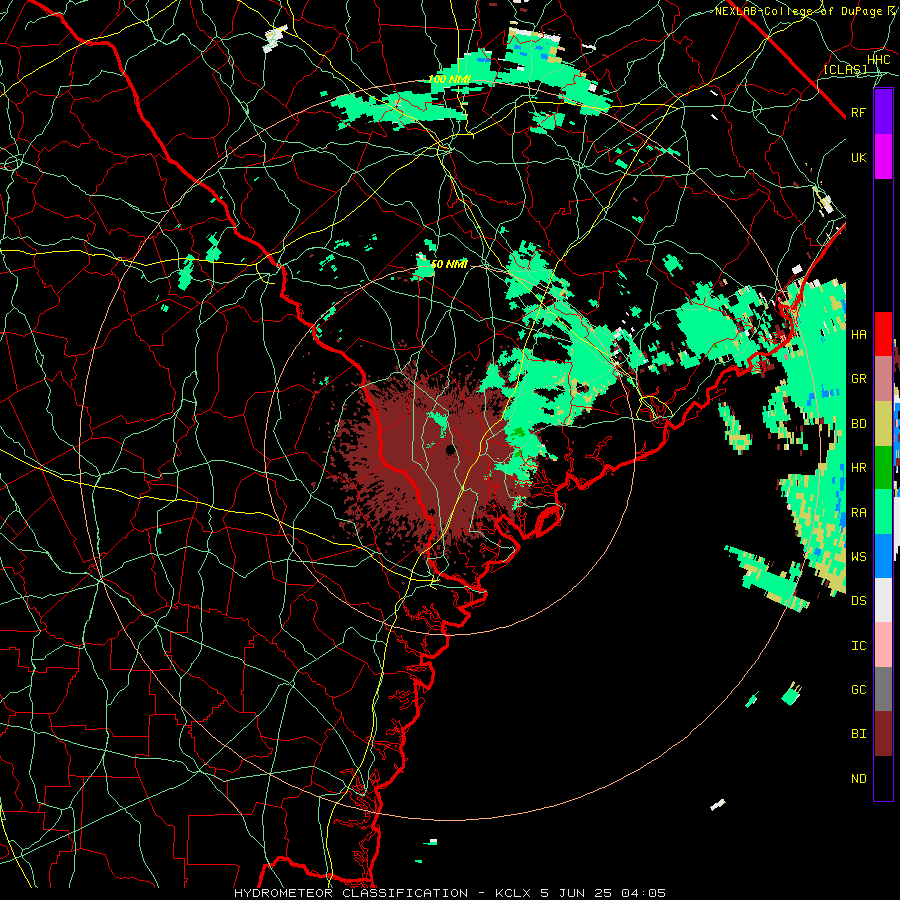Pick the WS blue legend swatch
The width and height of the screenshot is (900, 900).
coord(883,556)
